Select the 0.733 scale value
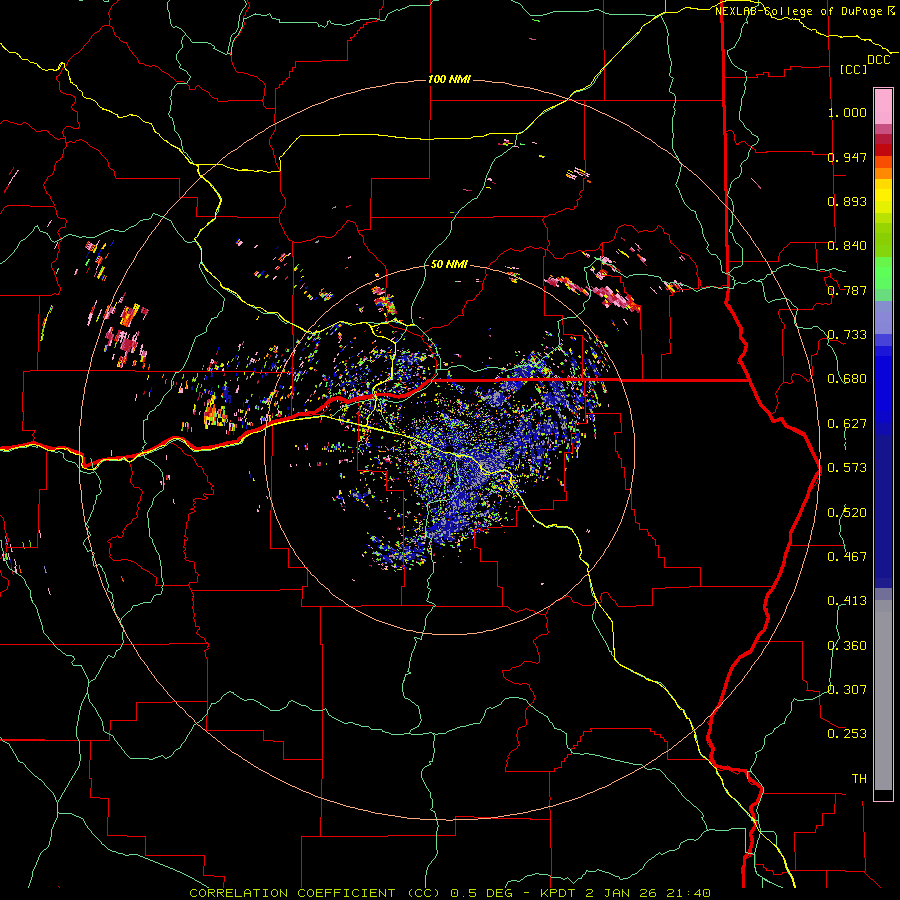The width and height of the screenshot is (900, 900). (847, 335)
